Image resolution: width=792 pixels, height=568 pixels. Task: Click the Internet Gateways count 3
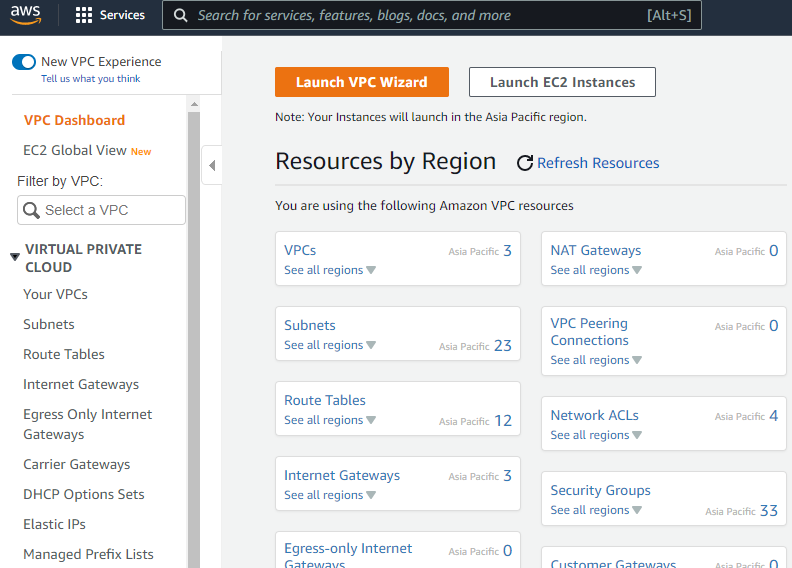pos(507,476)
